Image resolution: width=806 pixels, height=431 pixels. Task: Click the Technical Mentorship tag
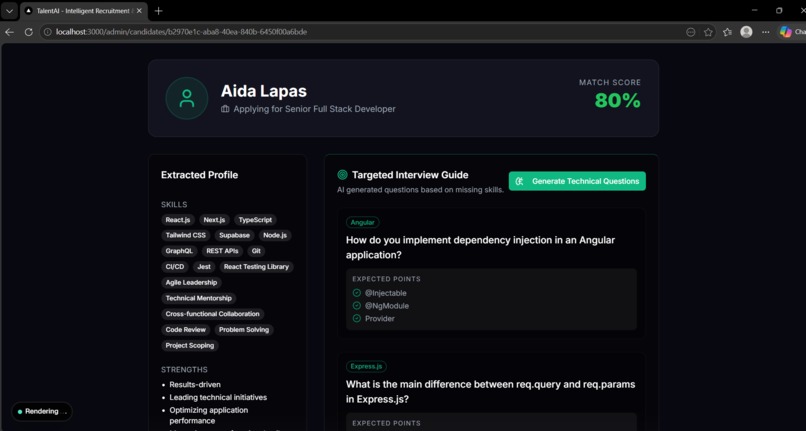(198, 298)
